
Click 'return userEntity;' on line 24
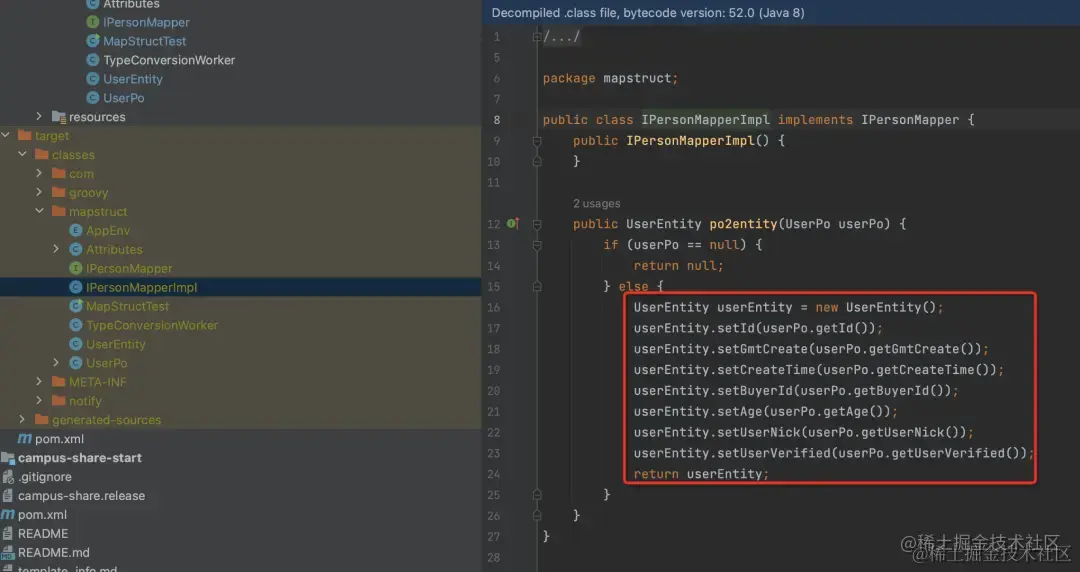(x=700, y=474)
